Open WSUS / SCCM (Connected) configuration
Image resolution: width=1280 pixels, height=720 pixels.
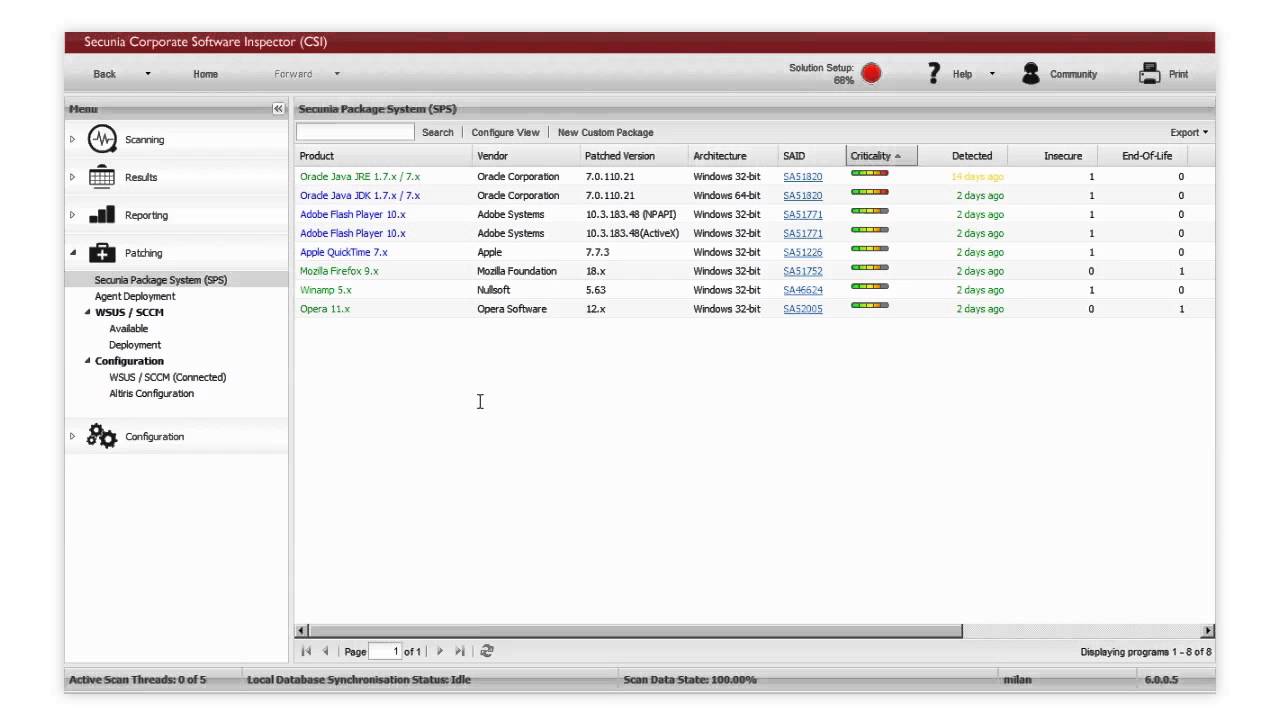coord(168,377)
